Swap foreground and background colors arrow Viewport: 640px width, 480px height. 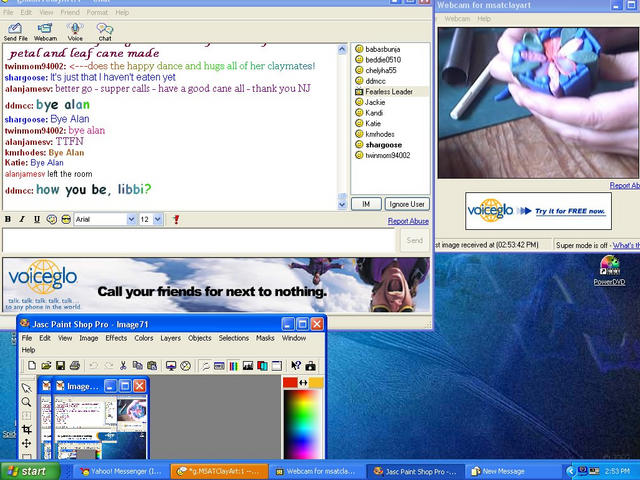(x=303, y=382)
